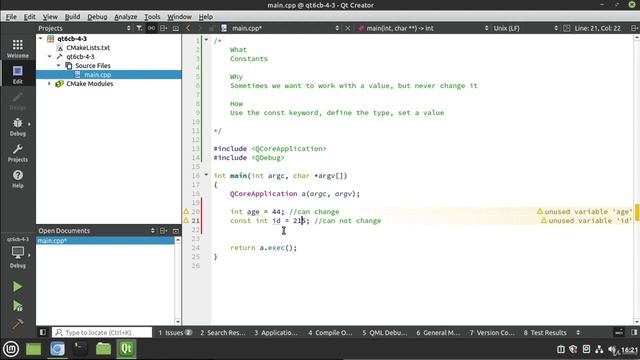Toggle right sidebar visibility
640x360 pixels.
(634, 332)
